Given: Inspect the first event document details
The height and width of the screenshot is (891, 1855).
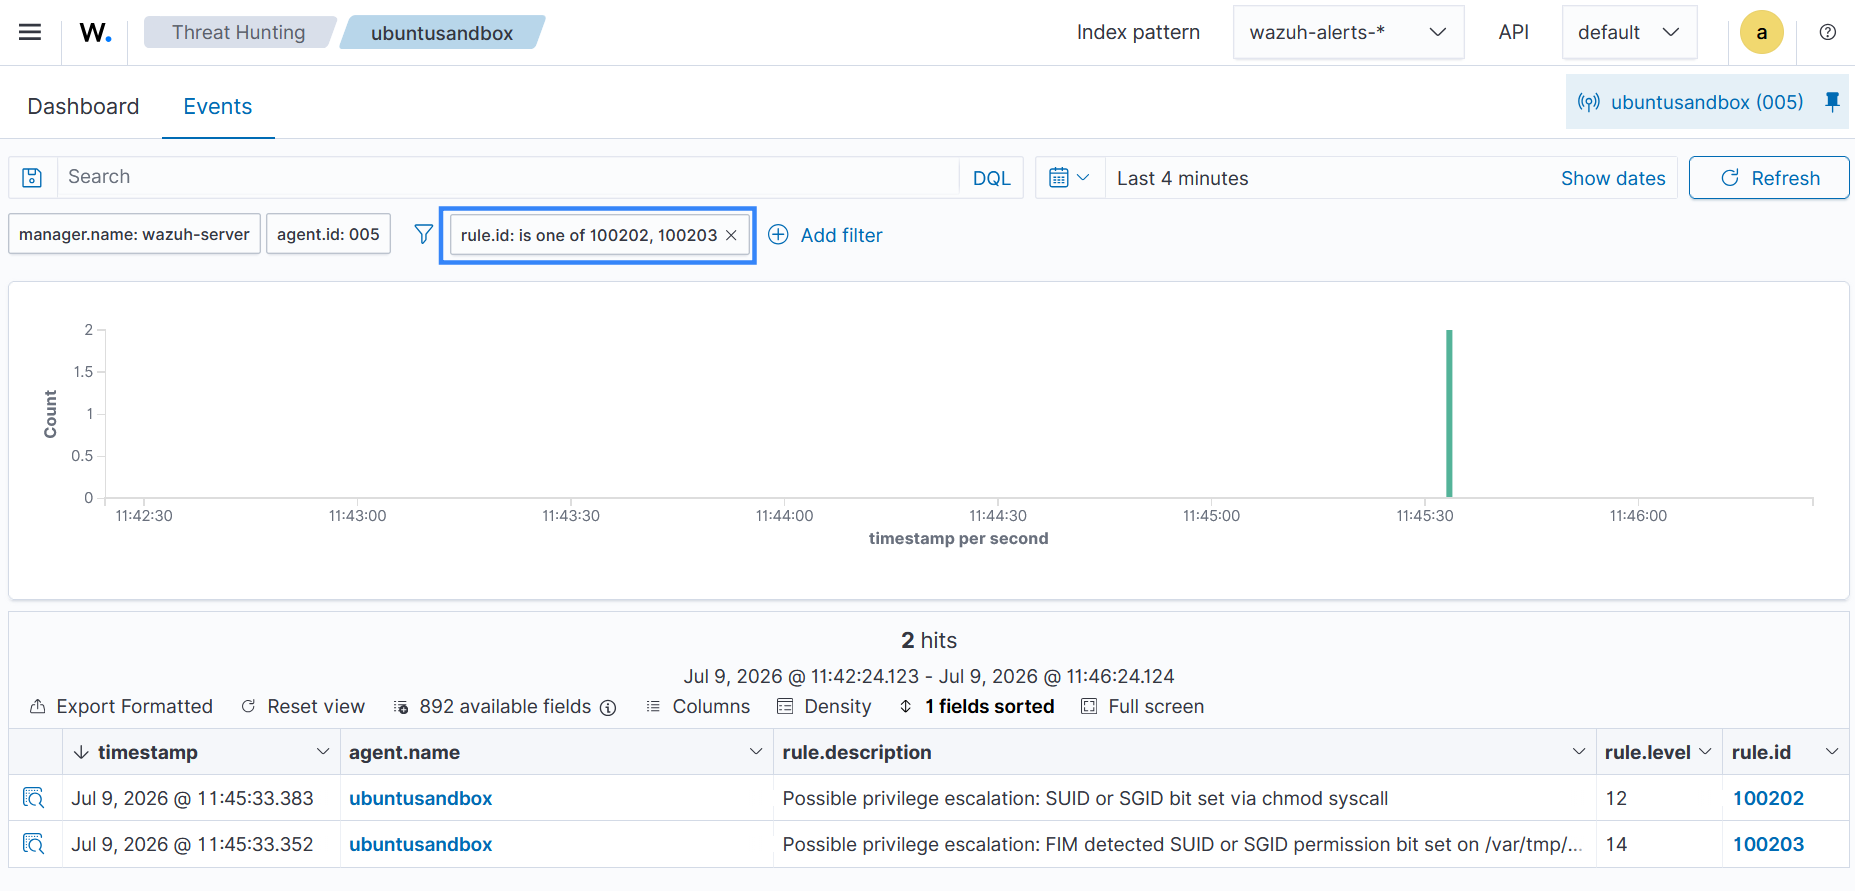Looking at the screenshot, I should coord(34,798).
